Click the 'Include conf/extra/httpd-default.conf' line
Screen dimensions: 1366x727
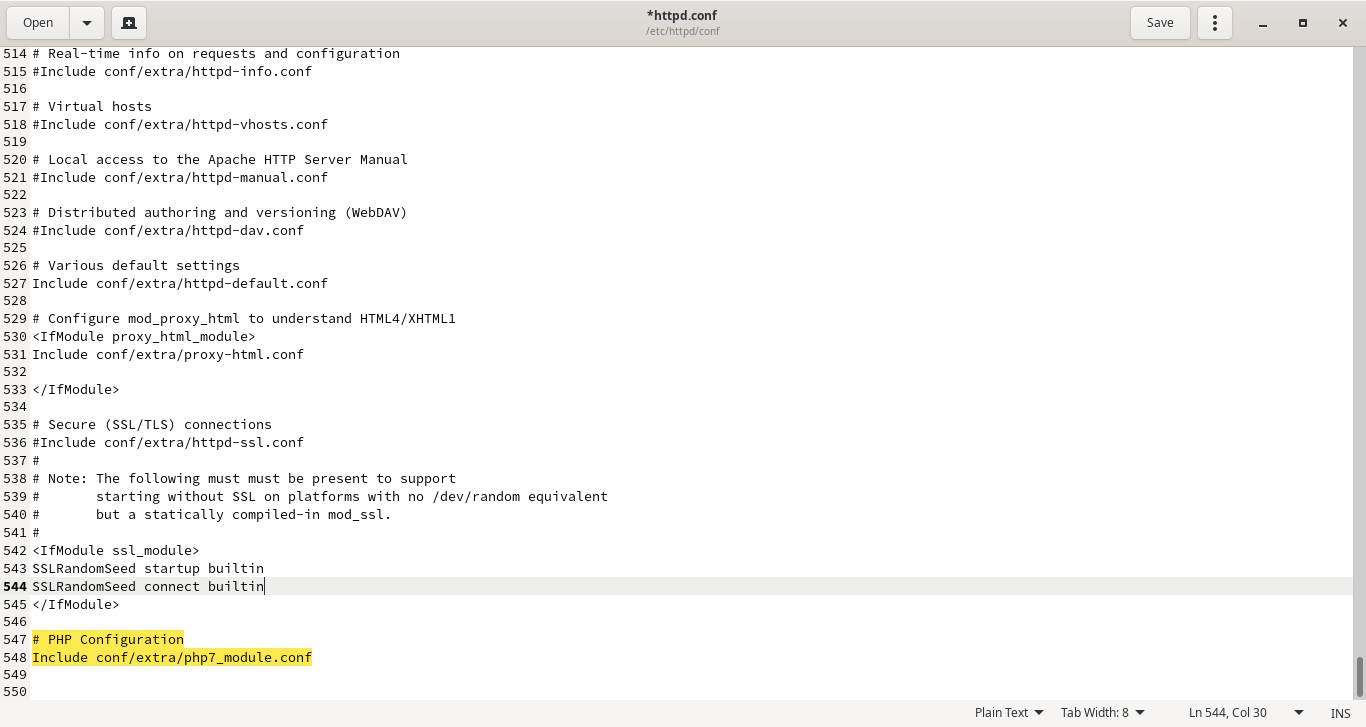[x=180, y=284]
